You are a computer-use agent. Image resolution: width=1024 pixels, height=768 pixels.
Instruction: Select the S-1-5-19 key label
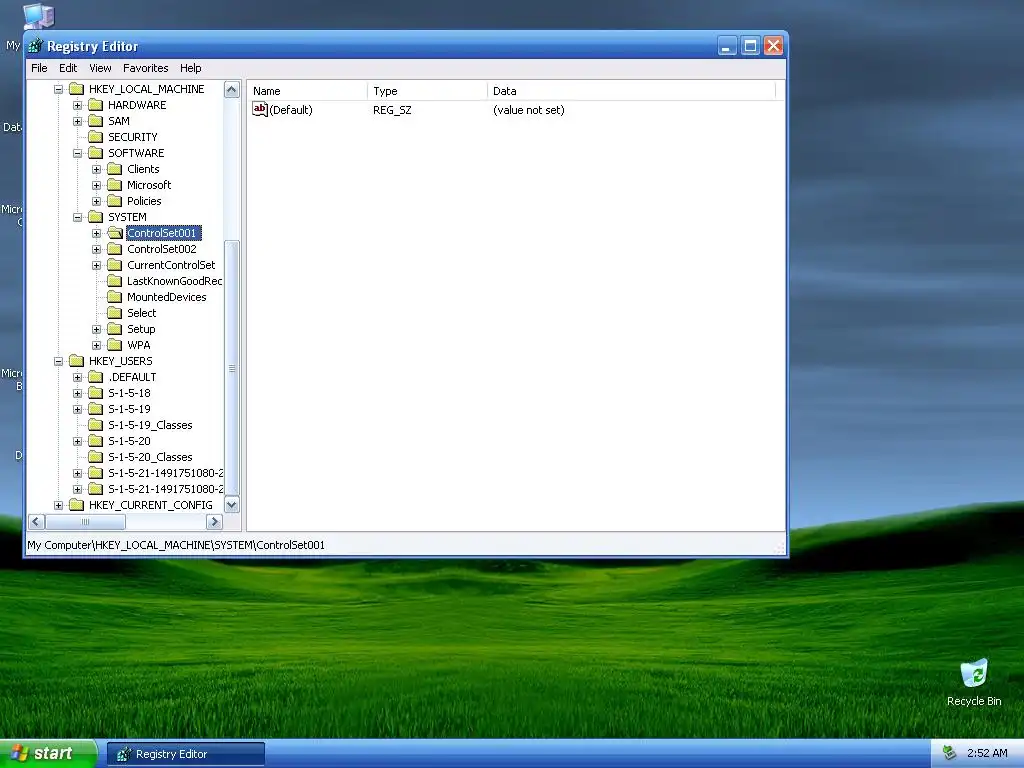(x=129, y=409)
